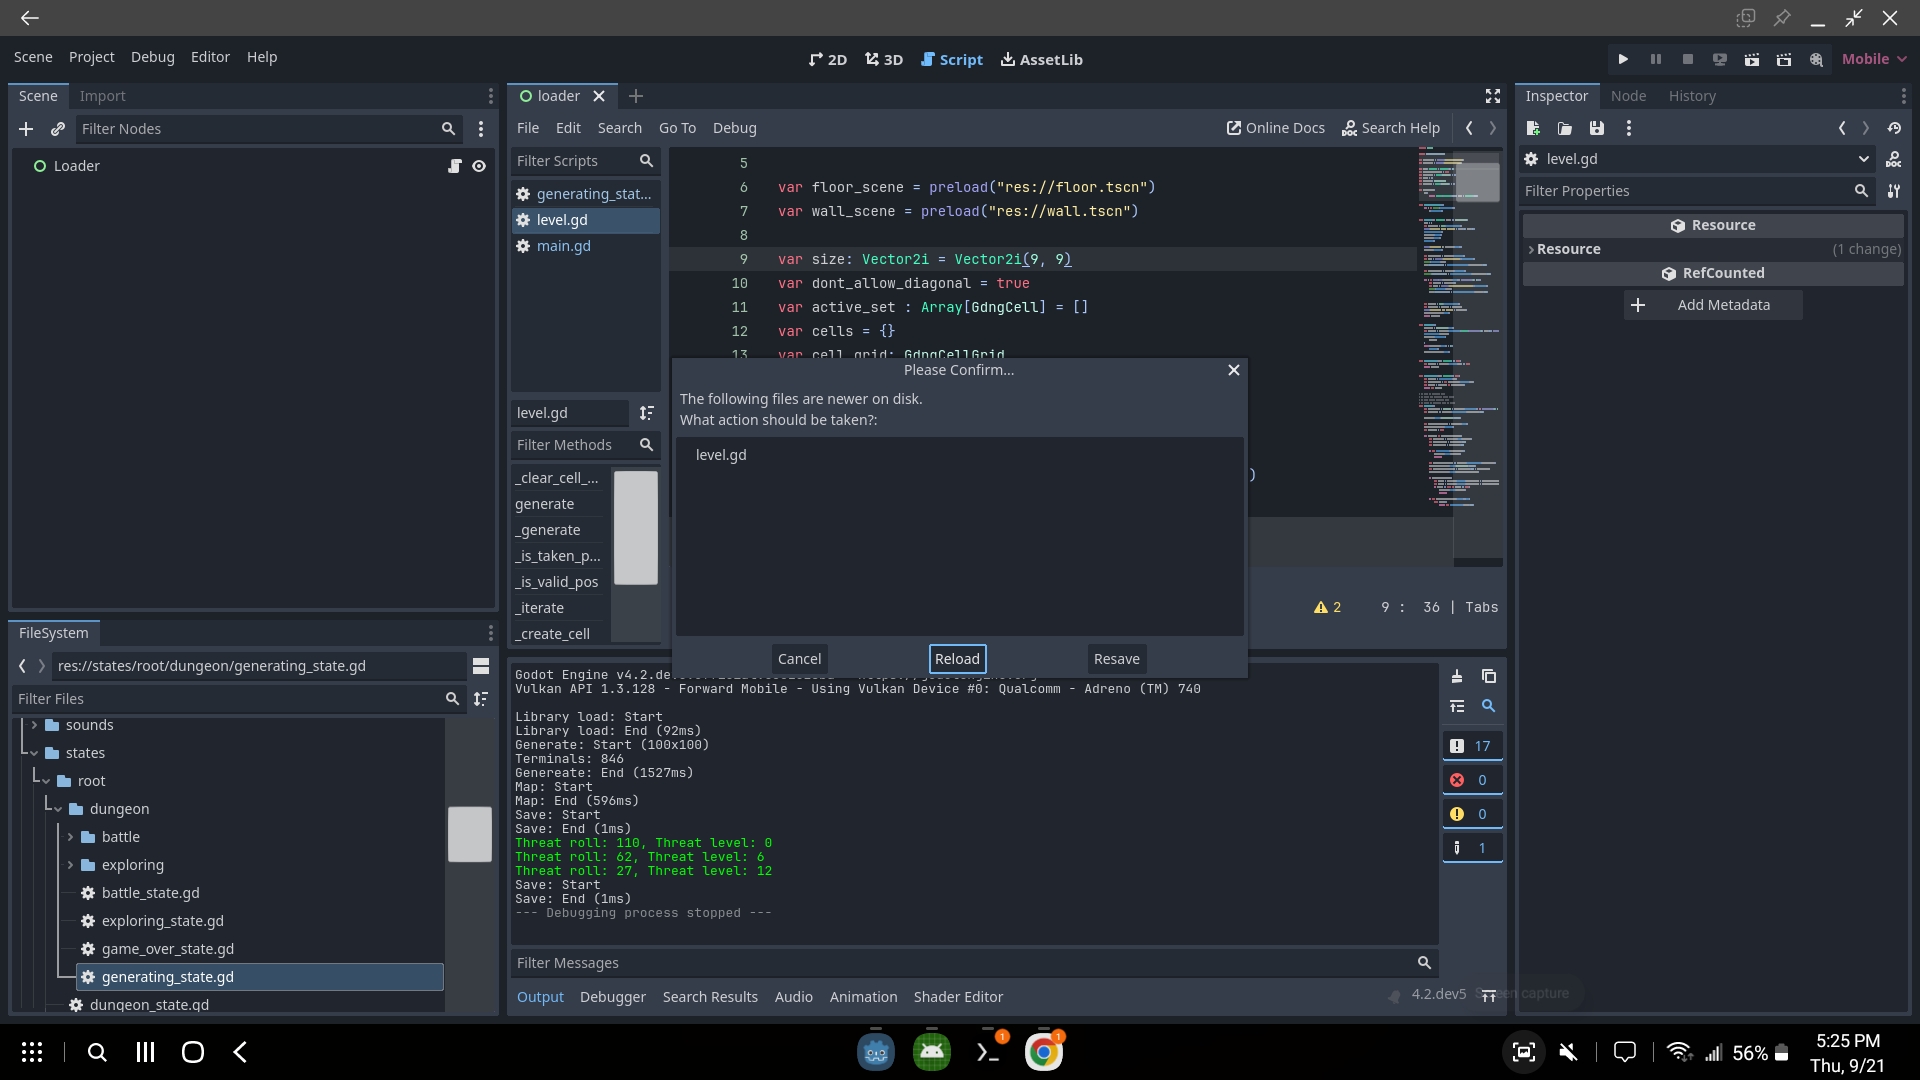1920x1080 pixels.
Task: Add a new node using the plus icon
Action: click(x=26, y=129)
